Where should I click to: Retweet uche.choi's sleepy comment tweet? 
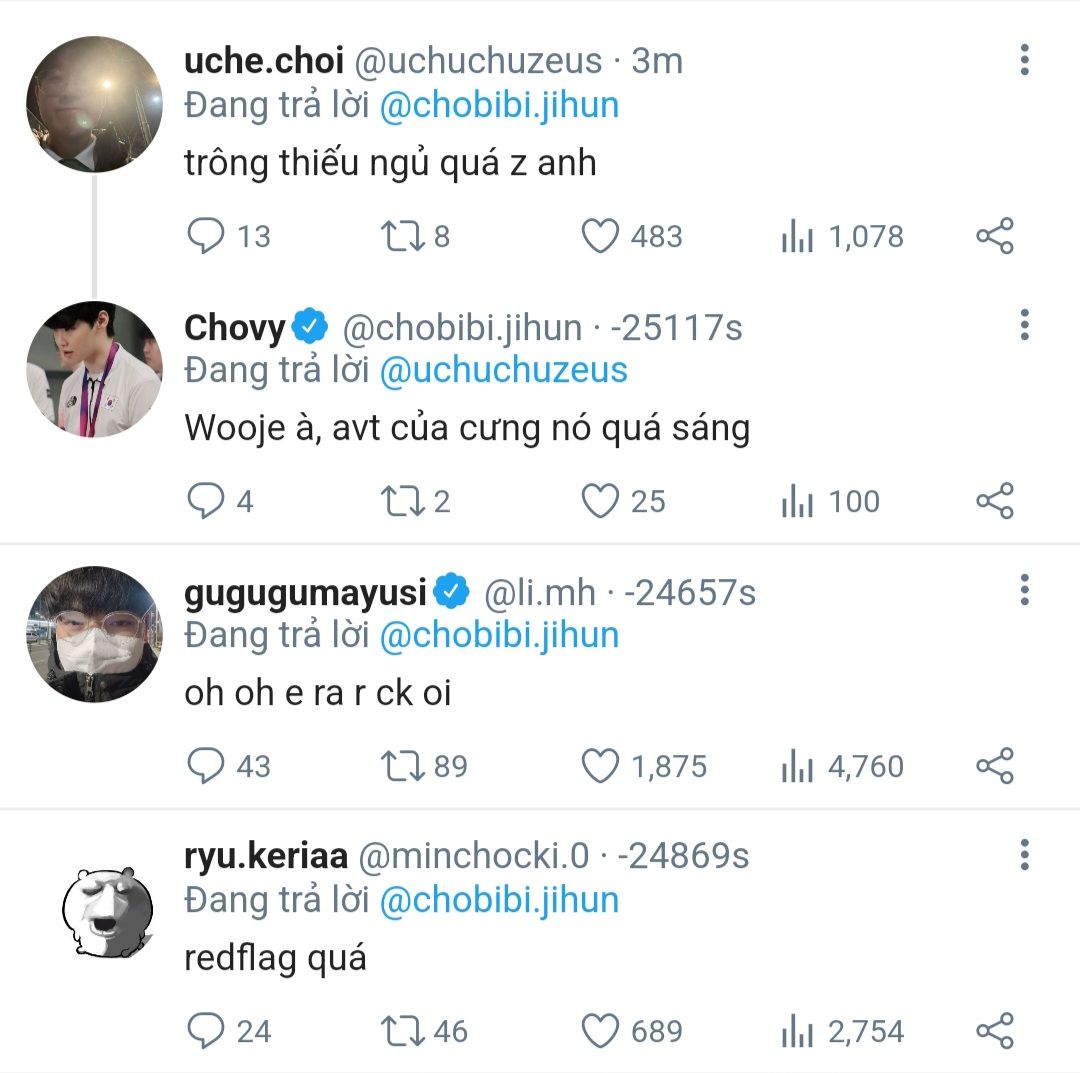tap(402, 236)
